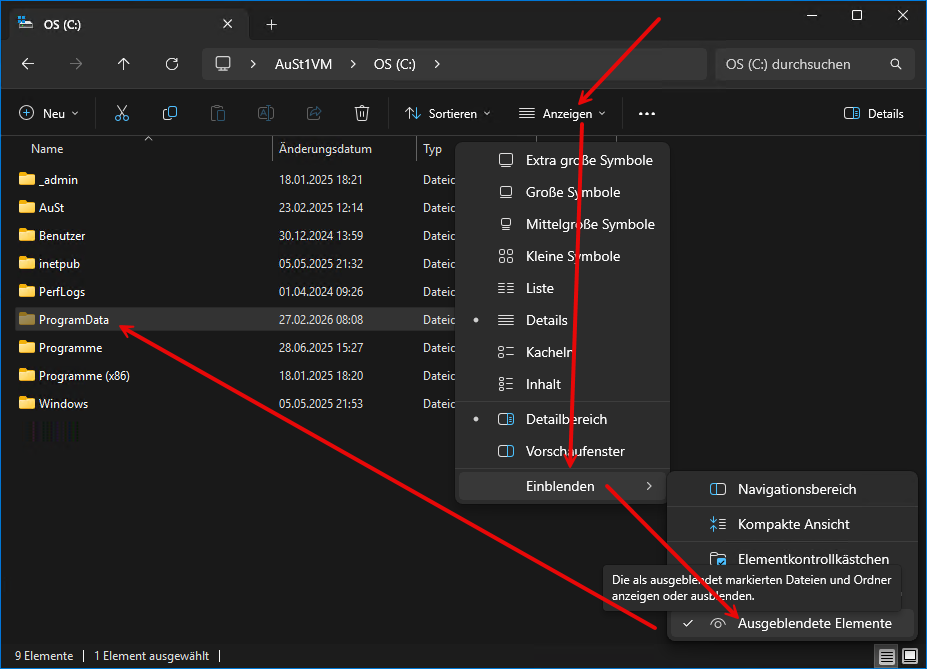The image size is (927, 669).
Task: Click the Delete trash can icon
Action: pyautogui.click(x=362, y=114)
